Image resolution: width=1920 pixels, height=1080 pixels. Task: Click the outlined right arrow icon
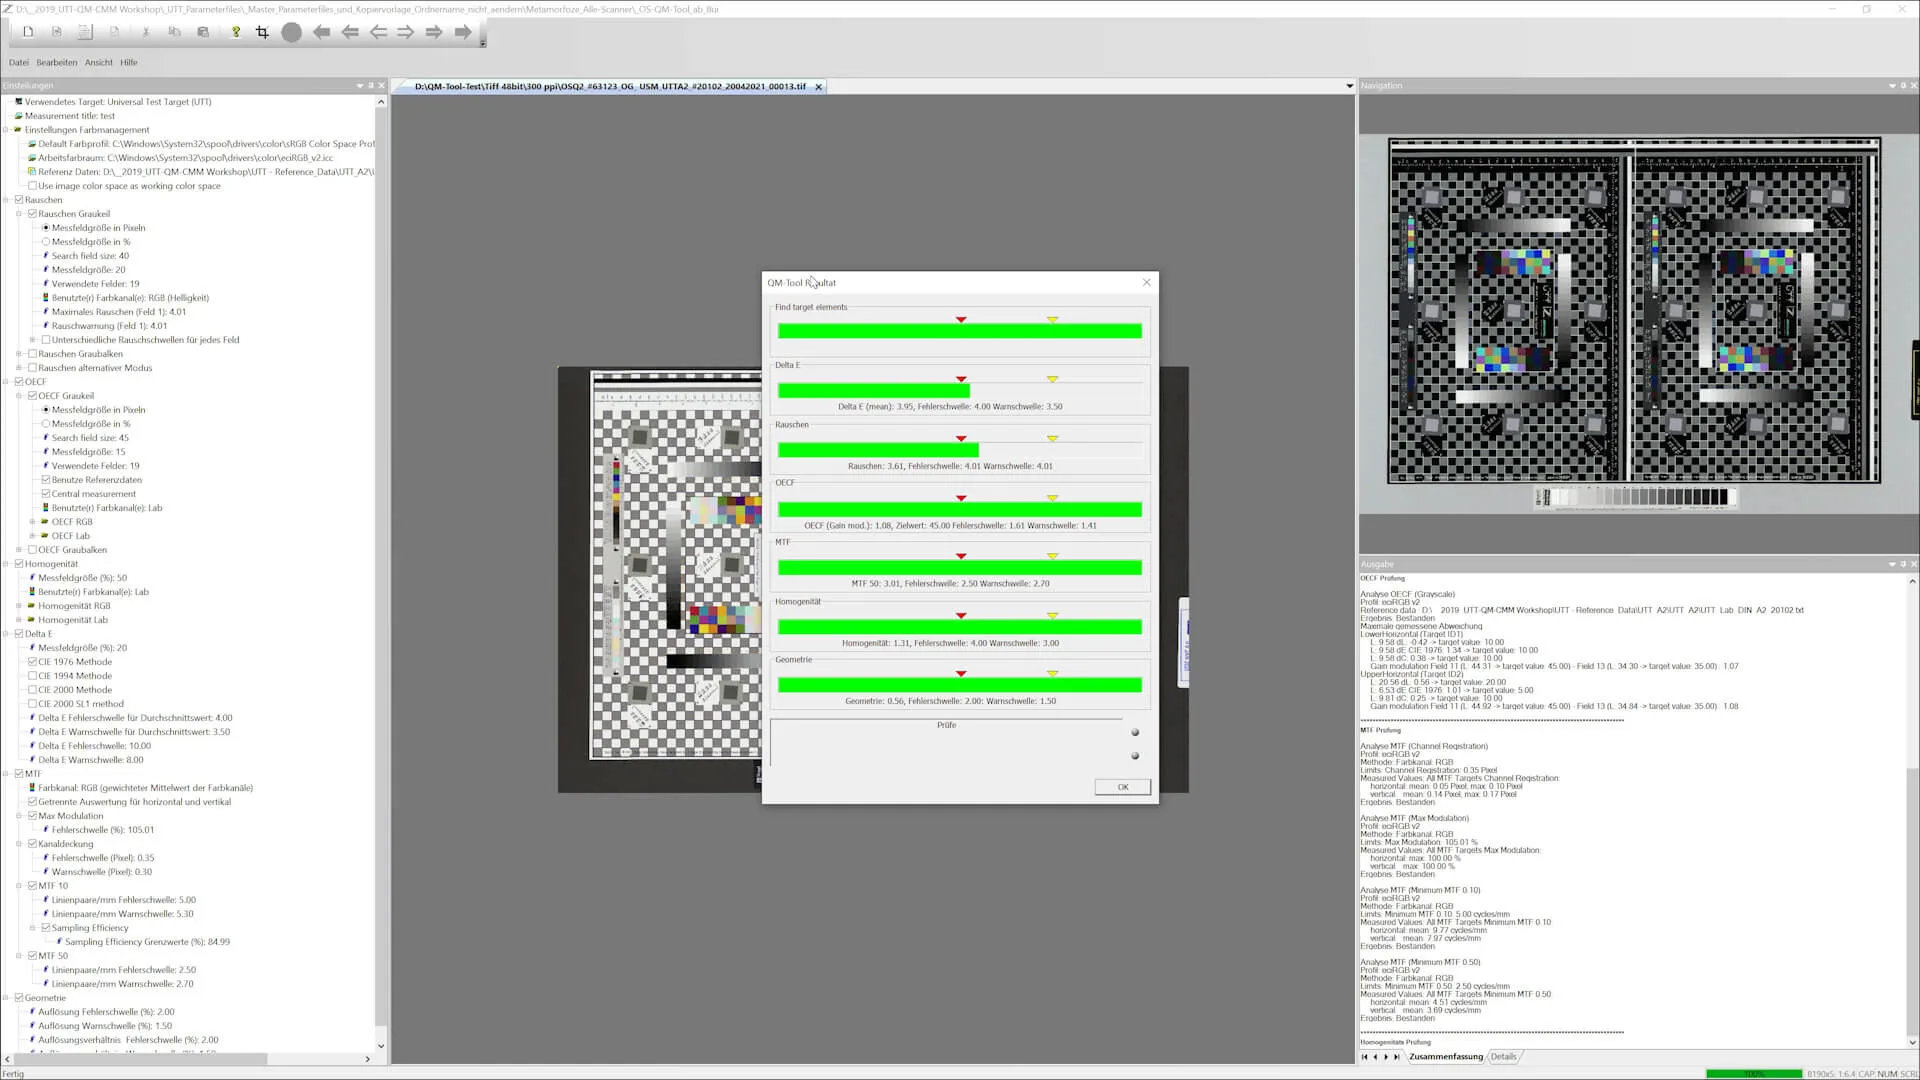pos(405,32)
